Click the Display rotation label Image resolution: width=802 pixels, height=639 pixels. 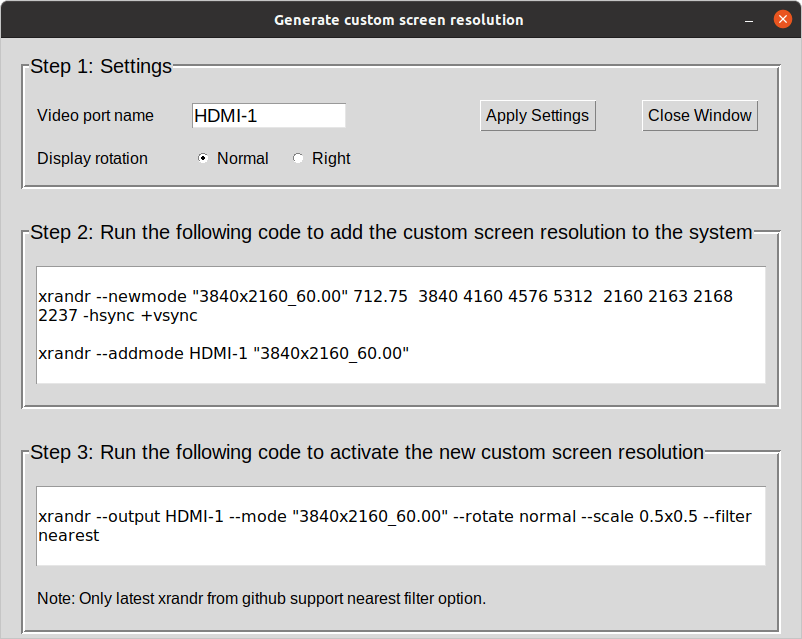92,158
